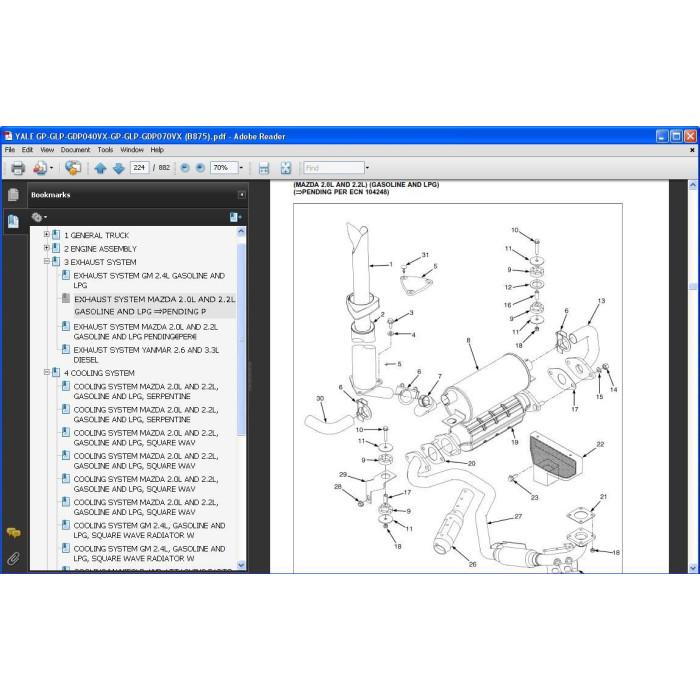Screen dimensions: 700x700
Task: Click the bookmarks options gear icon
Action: tap(39, 217)
